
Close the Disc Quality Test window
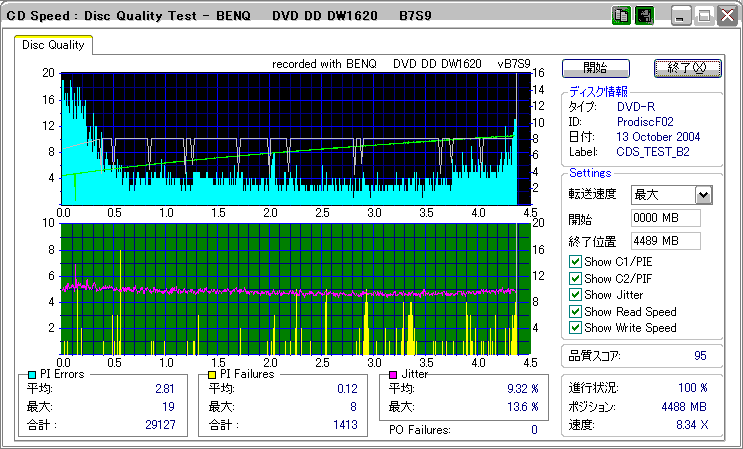click(x=725, y=16)
